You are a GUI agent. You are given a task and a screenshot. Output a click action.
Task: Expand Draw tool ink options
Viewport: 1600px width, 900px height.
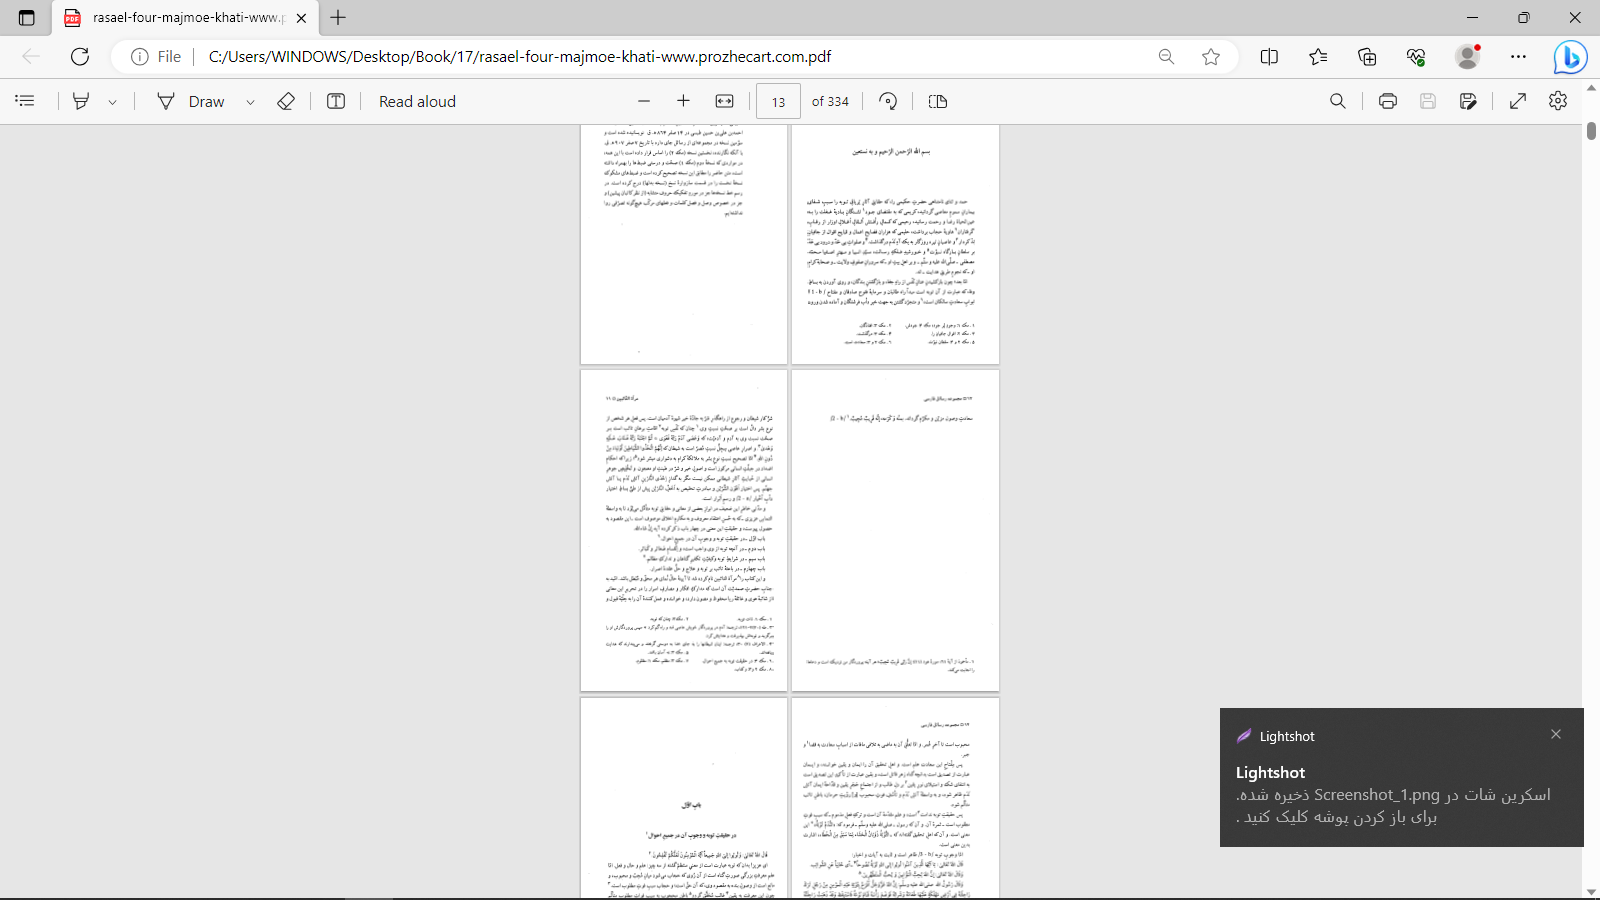click(x=250, y=102)
